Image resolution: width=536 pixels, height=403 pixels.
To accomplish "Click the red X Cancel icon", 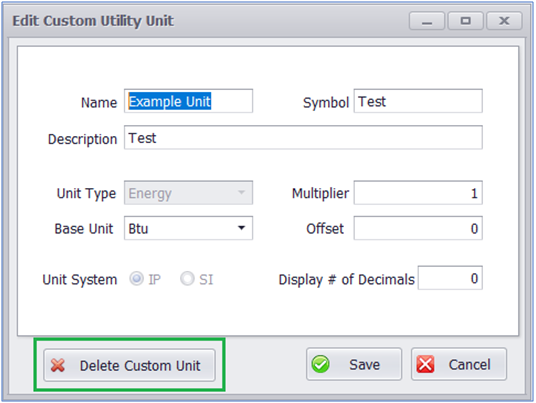I will click(425, 364).
